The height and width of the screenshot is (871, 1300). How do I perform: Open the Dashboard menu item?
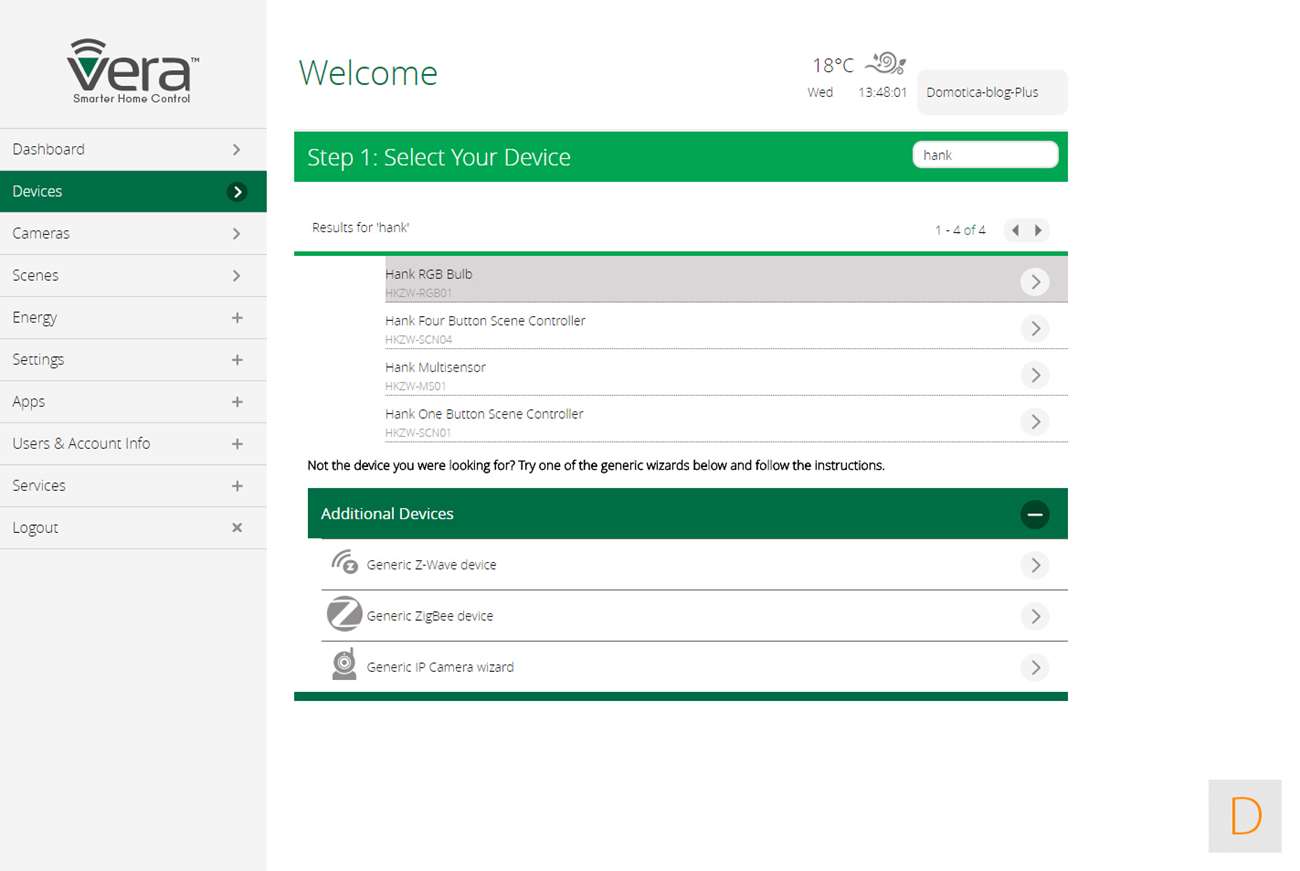coord(133,149)
